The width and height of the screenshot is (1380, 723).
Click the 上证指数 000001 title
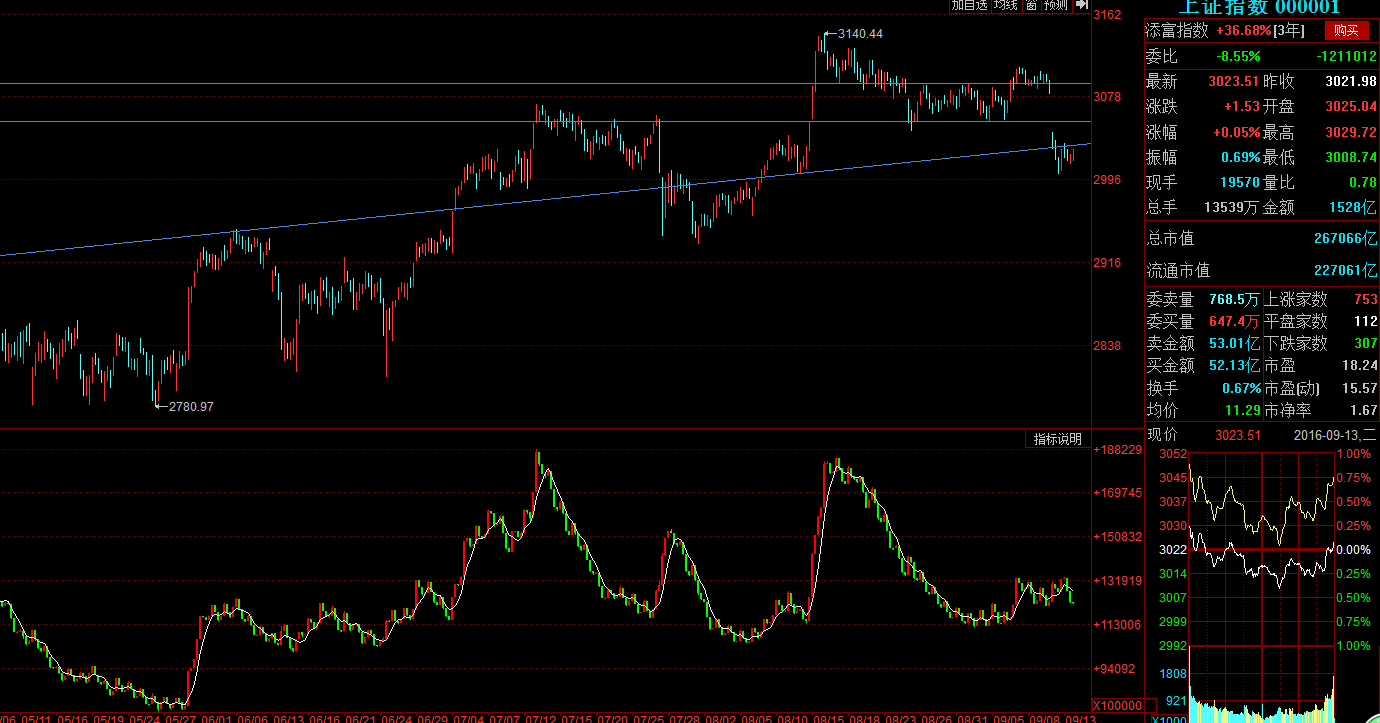(1258, 8)
